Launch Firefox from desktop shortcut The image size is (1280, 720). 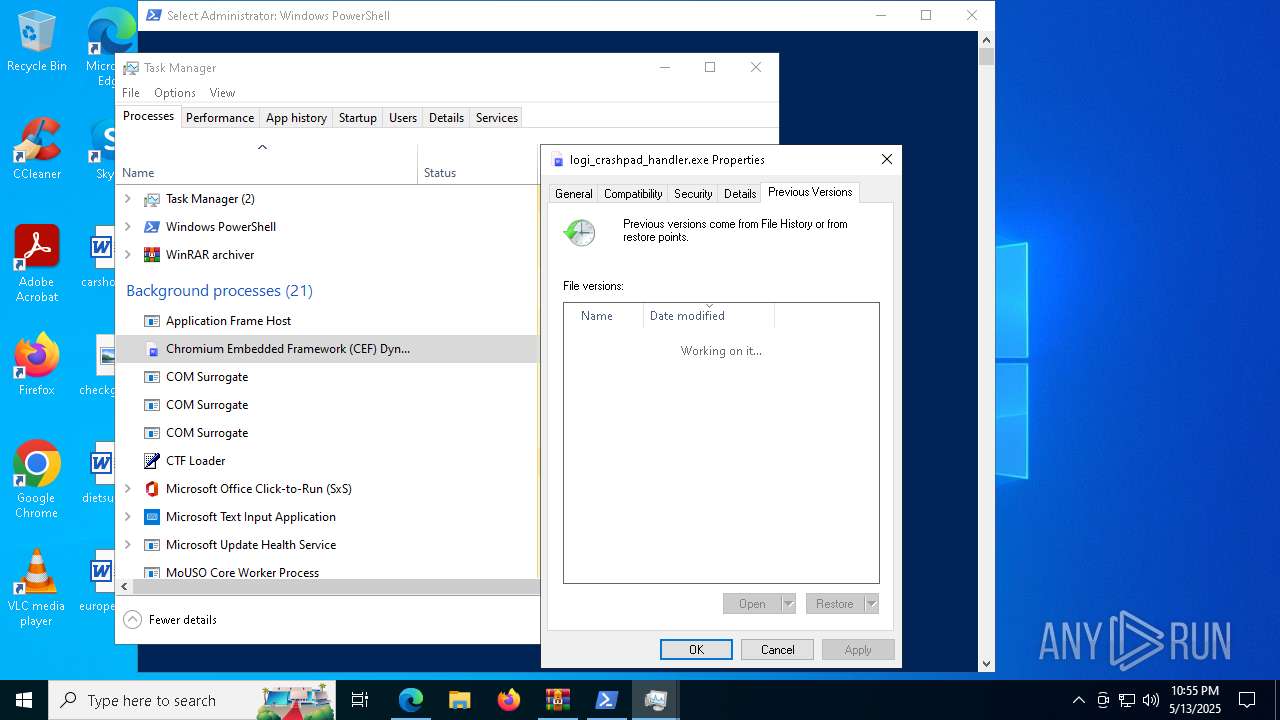coord(37,365)
